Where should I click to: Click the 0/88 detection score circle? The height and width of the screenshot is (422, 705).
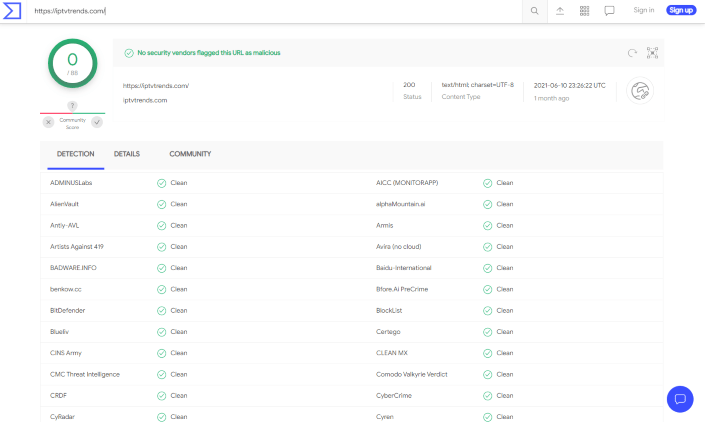(x=72, y=63)
